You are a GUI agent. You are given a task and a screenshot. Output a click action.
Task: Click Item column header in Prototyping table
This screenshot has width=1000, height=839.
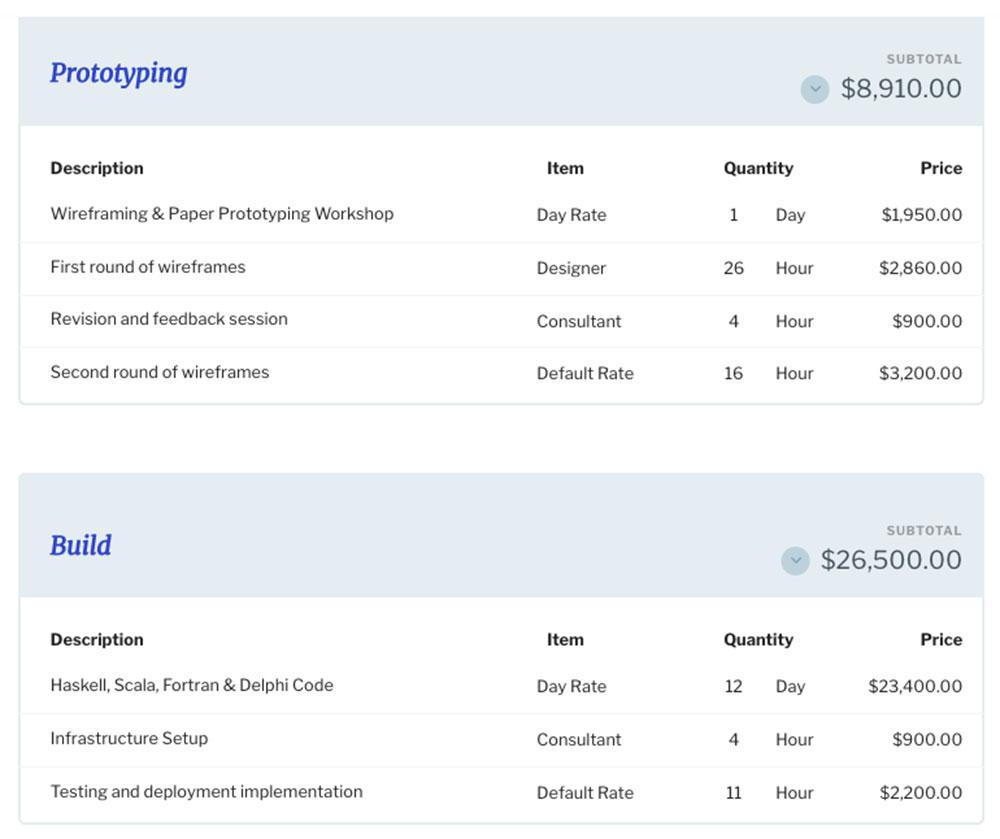565,168
